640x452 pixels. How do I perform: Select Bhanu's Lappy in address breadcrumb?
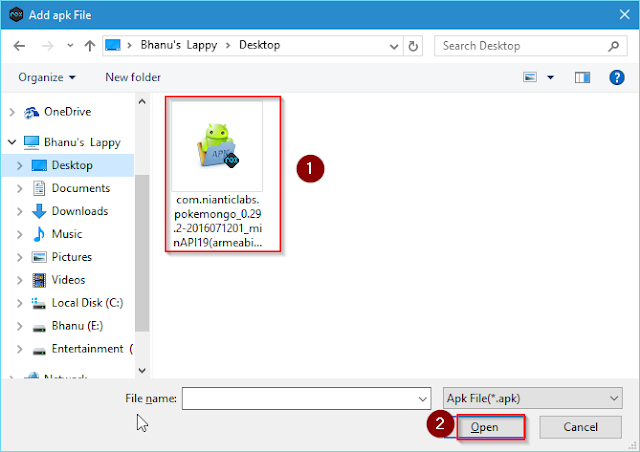[178, 45]
